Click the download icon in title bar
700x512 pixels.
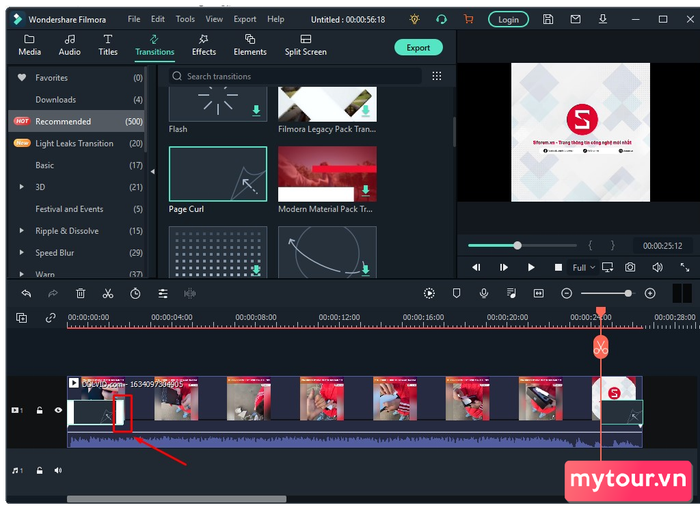[x=603, y=19]
